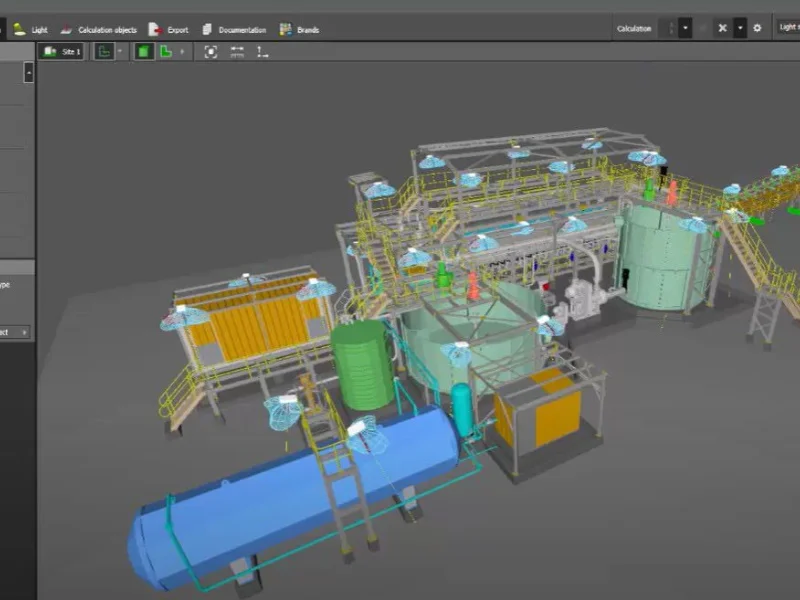Click the X cancel calculation icon
The height and width of the screenshot is (600, 800).
[722, 29]
